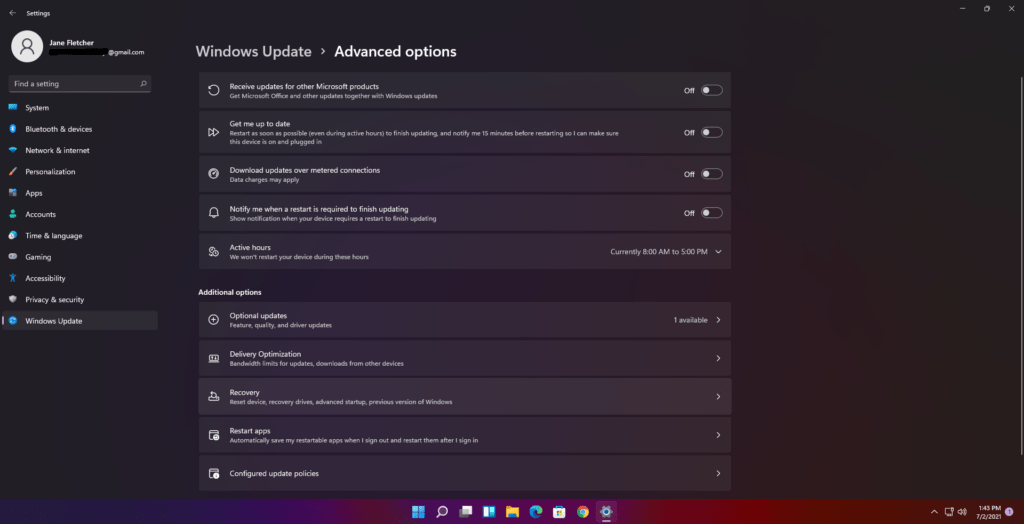This screenshot has height=524, width=1024.
Task: Launch Google Chrome from the taskbar
Action: point(583,512)
